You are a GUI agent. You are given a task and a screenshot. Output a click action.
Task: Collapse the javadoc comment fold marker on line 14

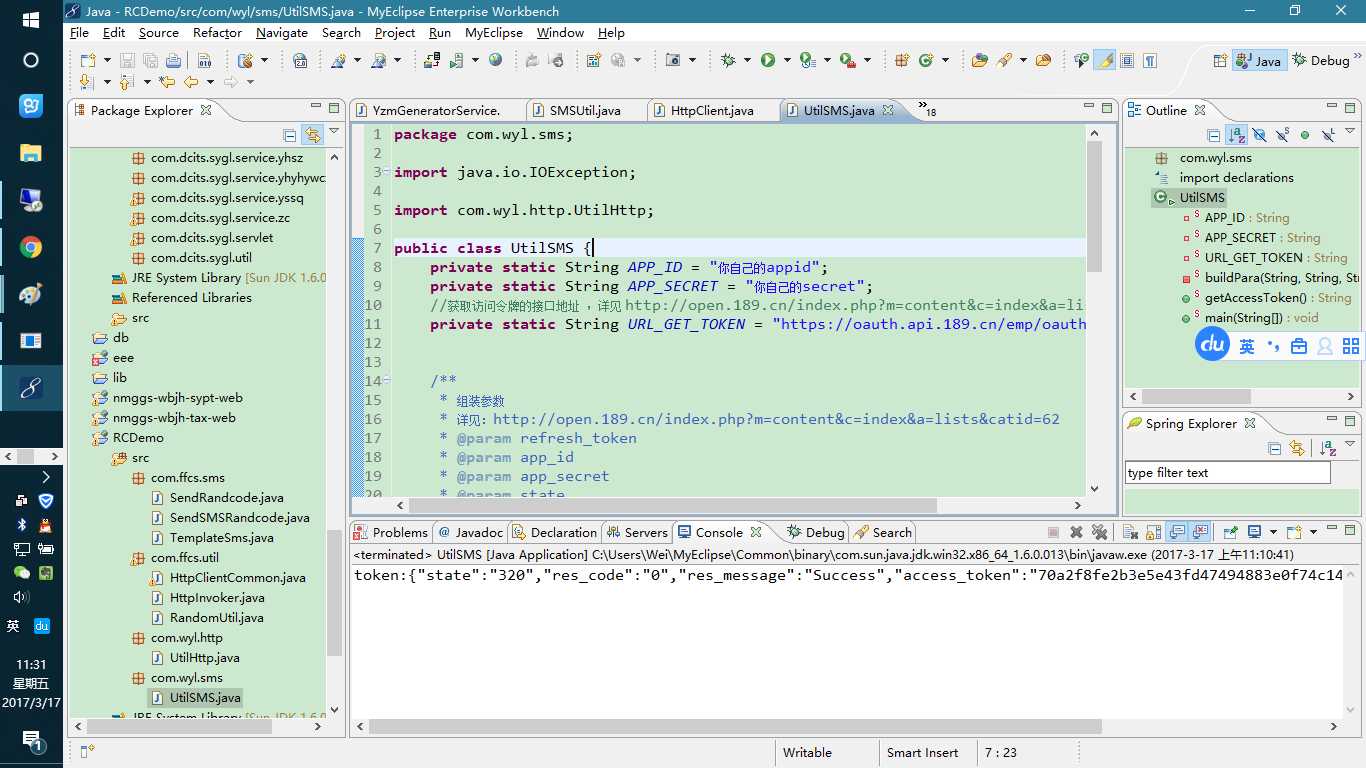tap(386, 381)
